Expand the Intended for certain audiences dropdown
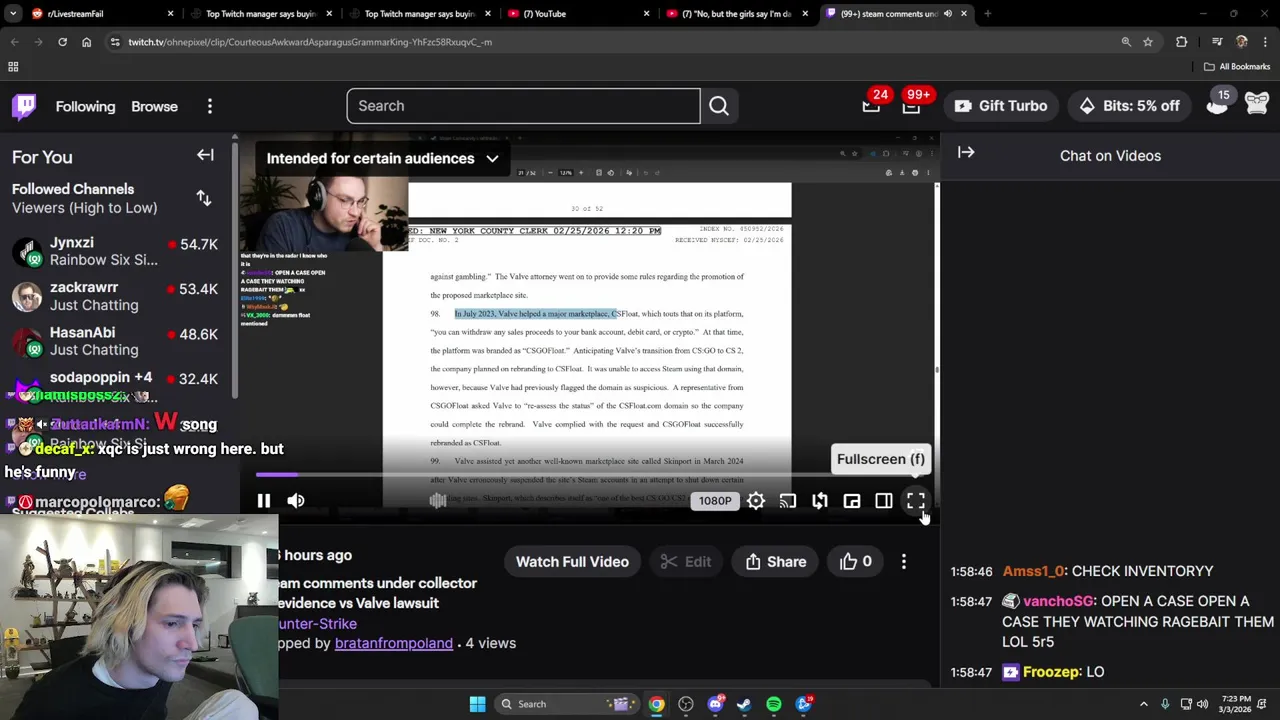This screenshot has width=1280, height=720. point(382,158)
